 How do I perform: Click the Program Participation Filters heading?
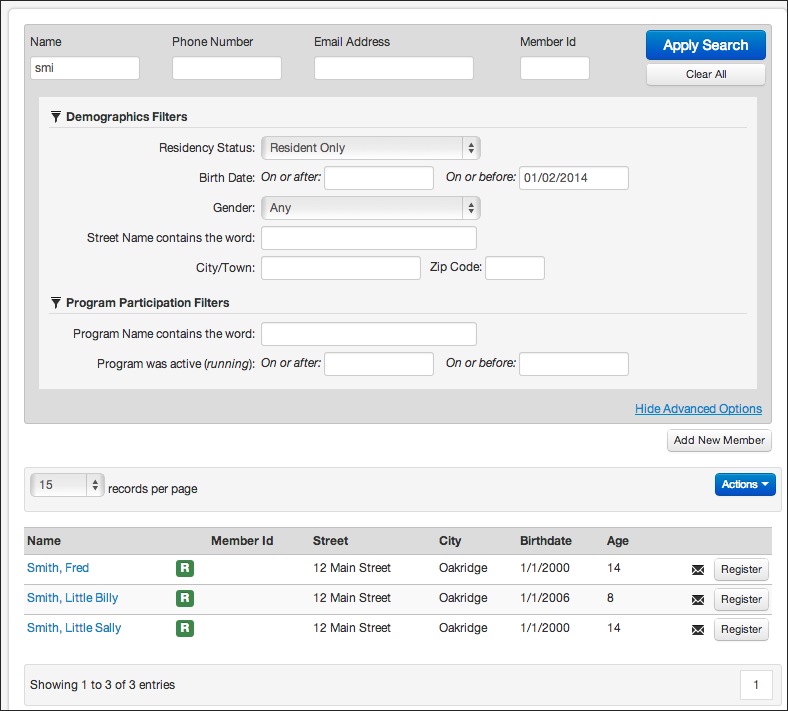click(x=148, y=302)
